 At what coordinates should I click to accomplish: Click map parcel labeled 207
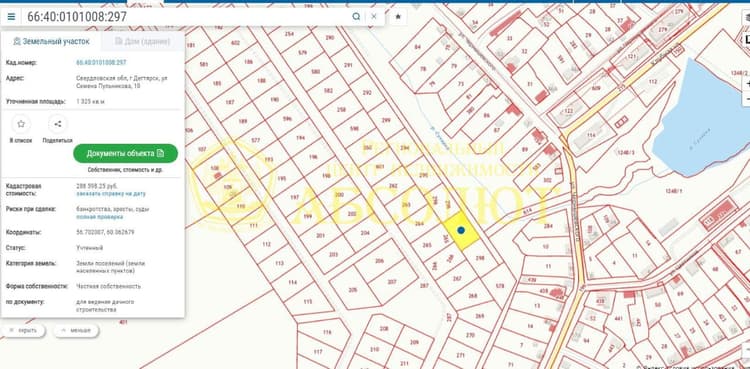pyautogui.click(x=392, y=282)
